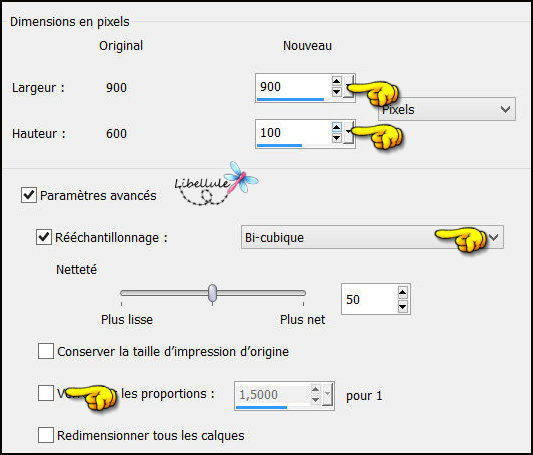Click the Libellule dragonfly watermark logo
Image resolution: width=533 pixels, height=455 pixels.
coord(217,184)
